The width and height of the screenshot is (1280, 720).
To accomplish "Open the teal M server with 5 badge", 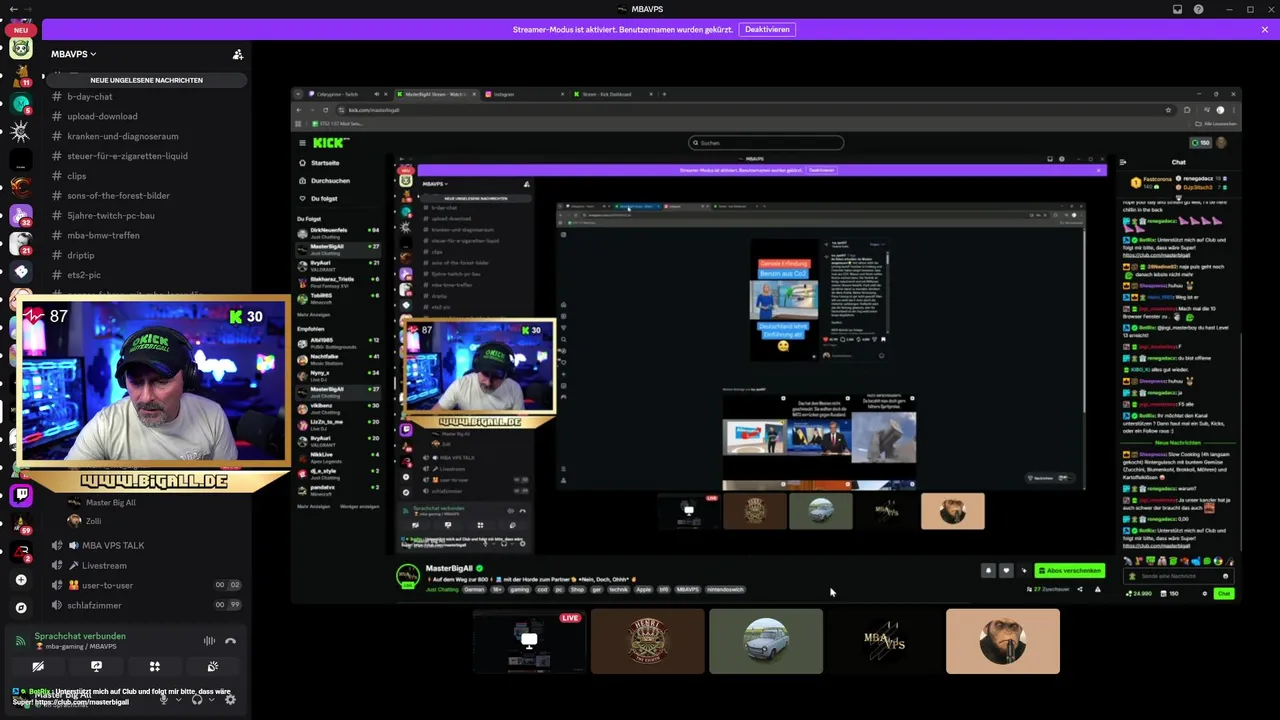I will (x=21, y=104).
